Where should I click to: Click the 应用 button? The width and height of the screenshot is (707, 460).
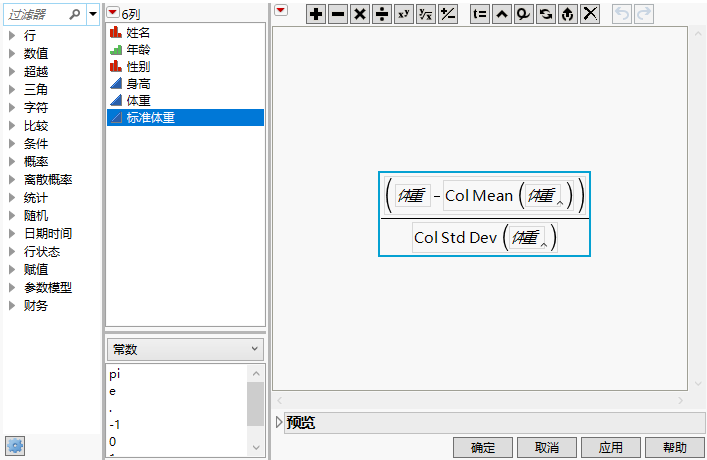611,447
